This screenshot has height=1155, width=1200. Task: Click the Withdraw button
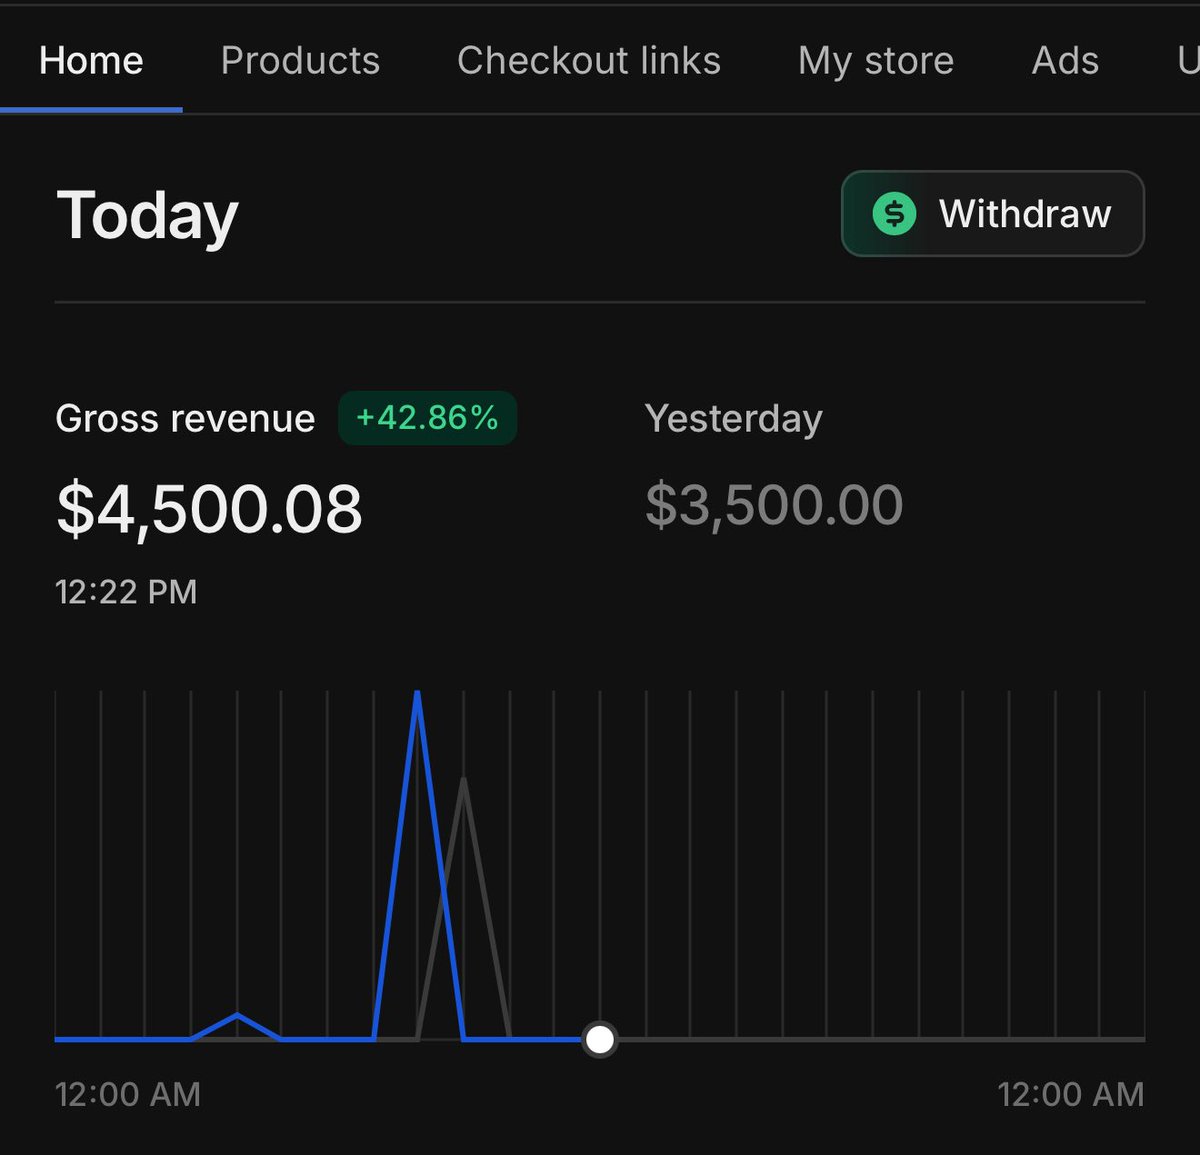993,214
